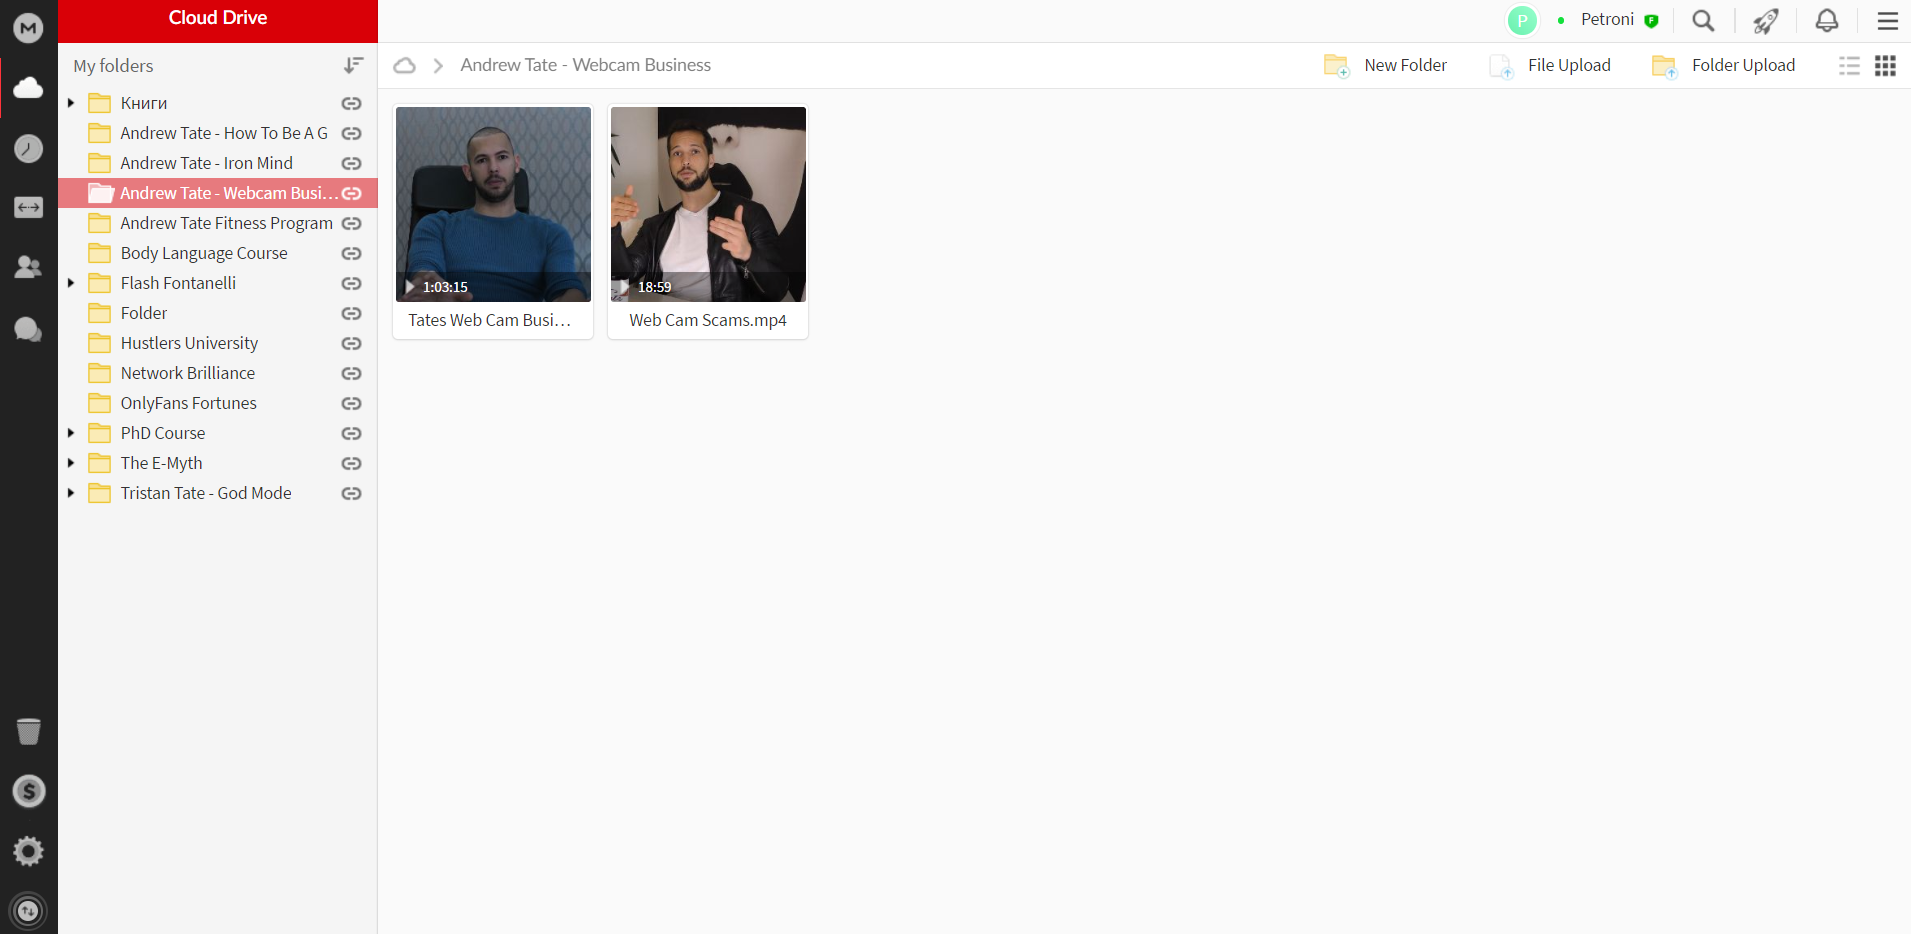Switch to thumbnail grid view
Viewport: 1911px width, 934px height.
1885,65
